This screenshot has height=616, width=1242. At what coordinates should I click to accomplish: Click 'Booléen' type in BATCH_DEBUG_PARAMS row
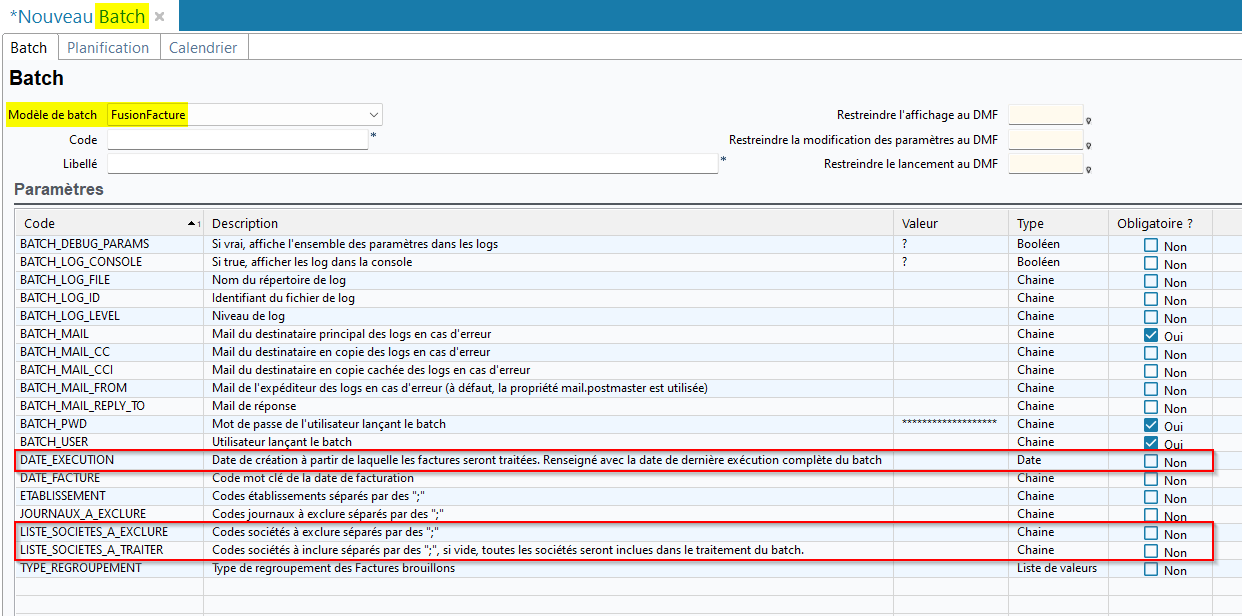[x=1038, y=244]
